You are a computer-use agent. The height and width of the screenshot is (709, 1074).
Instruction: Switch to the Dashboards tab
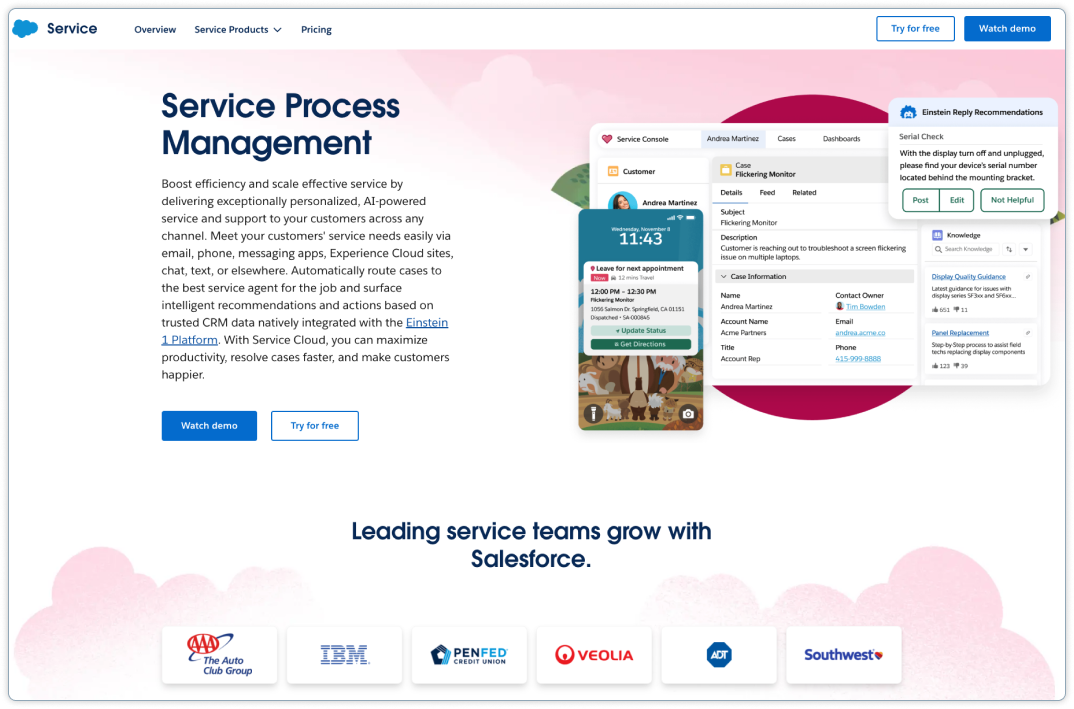pos(841,138)
